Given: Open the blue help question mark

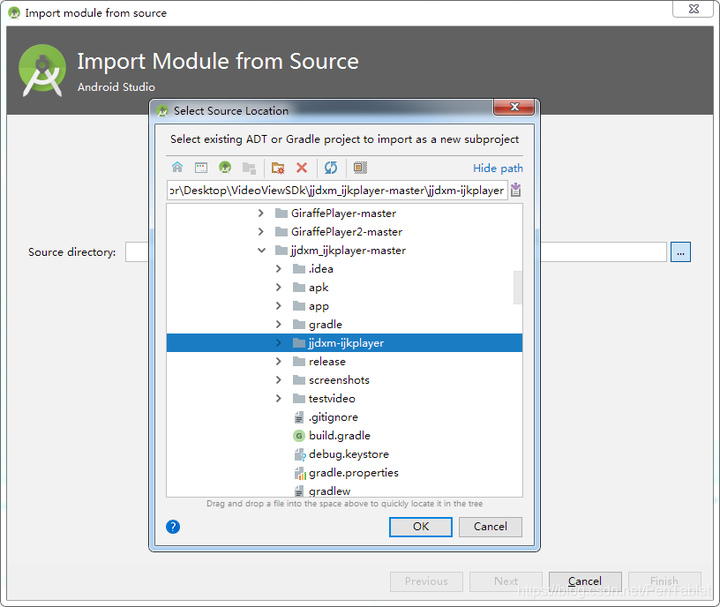Looking at the screenshot, I should (173, 526).
